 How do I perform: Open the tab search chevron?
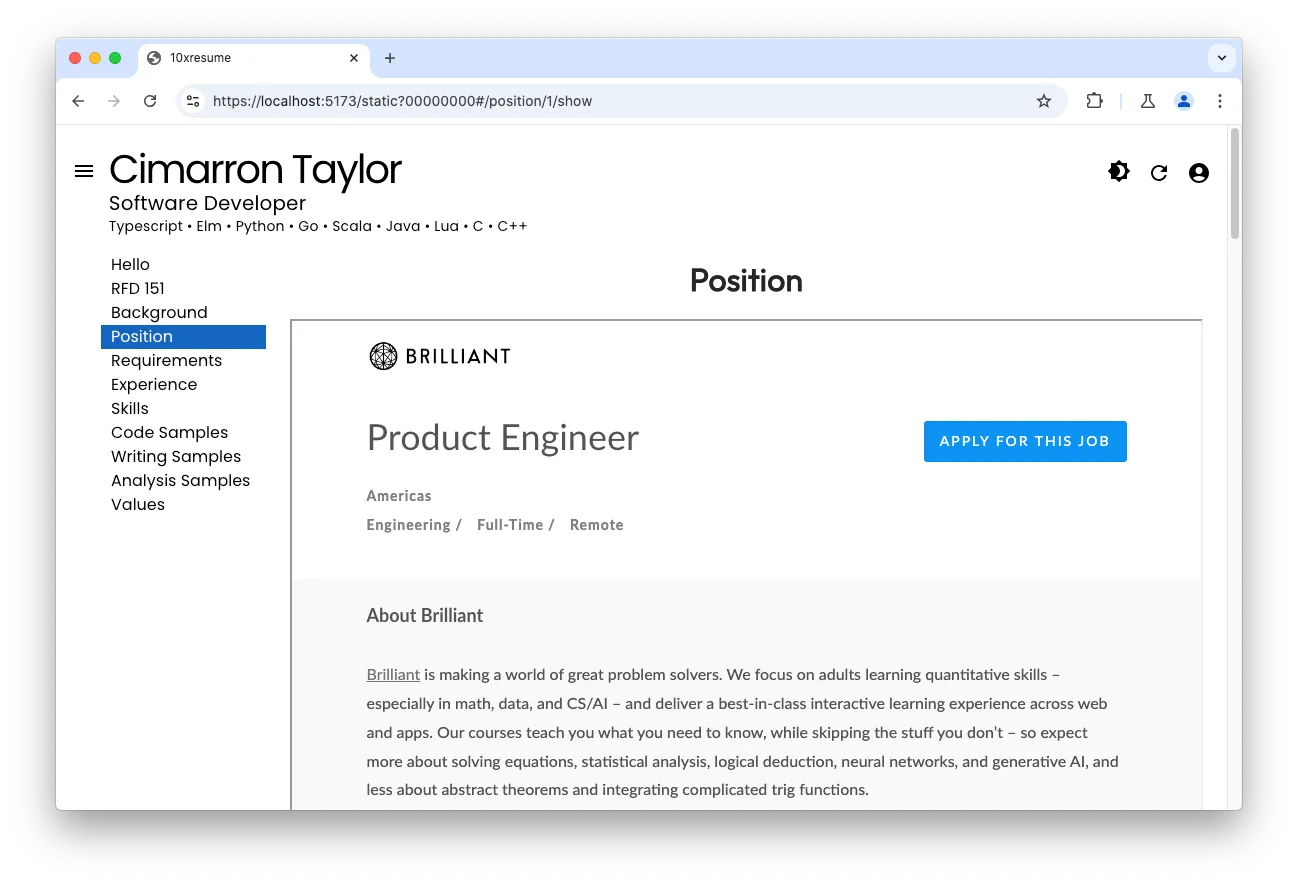click(1222, 57)
